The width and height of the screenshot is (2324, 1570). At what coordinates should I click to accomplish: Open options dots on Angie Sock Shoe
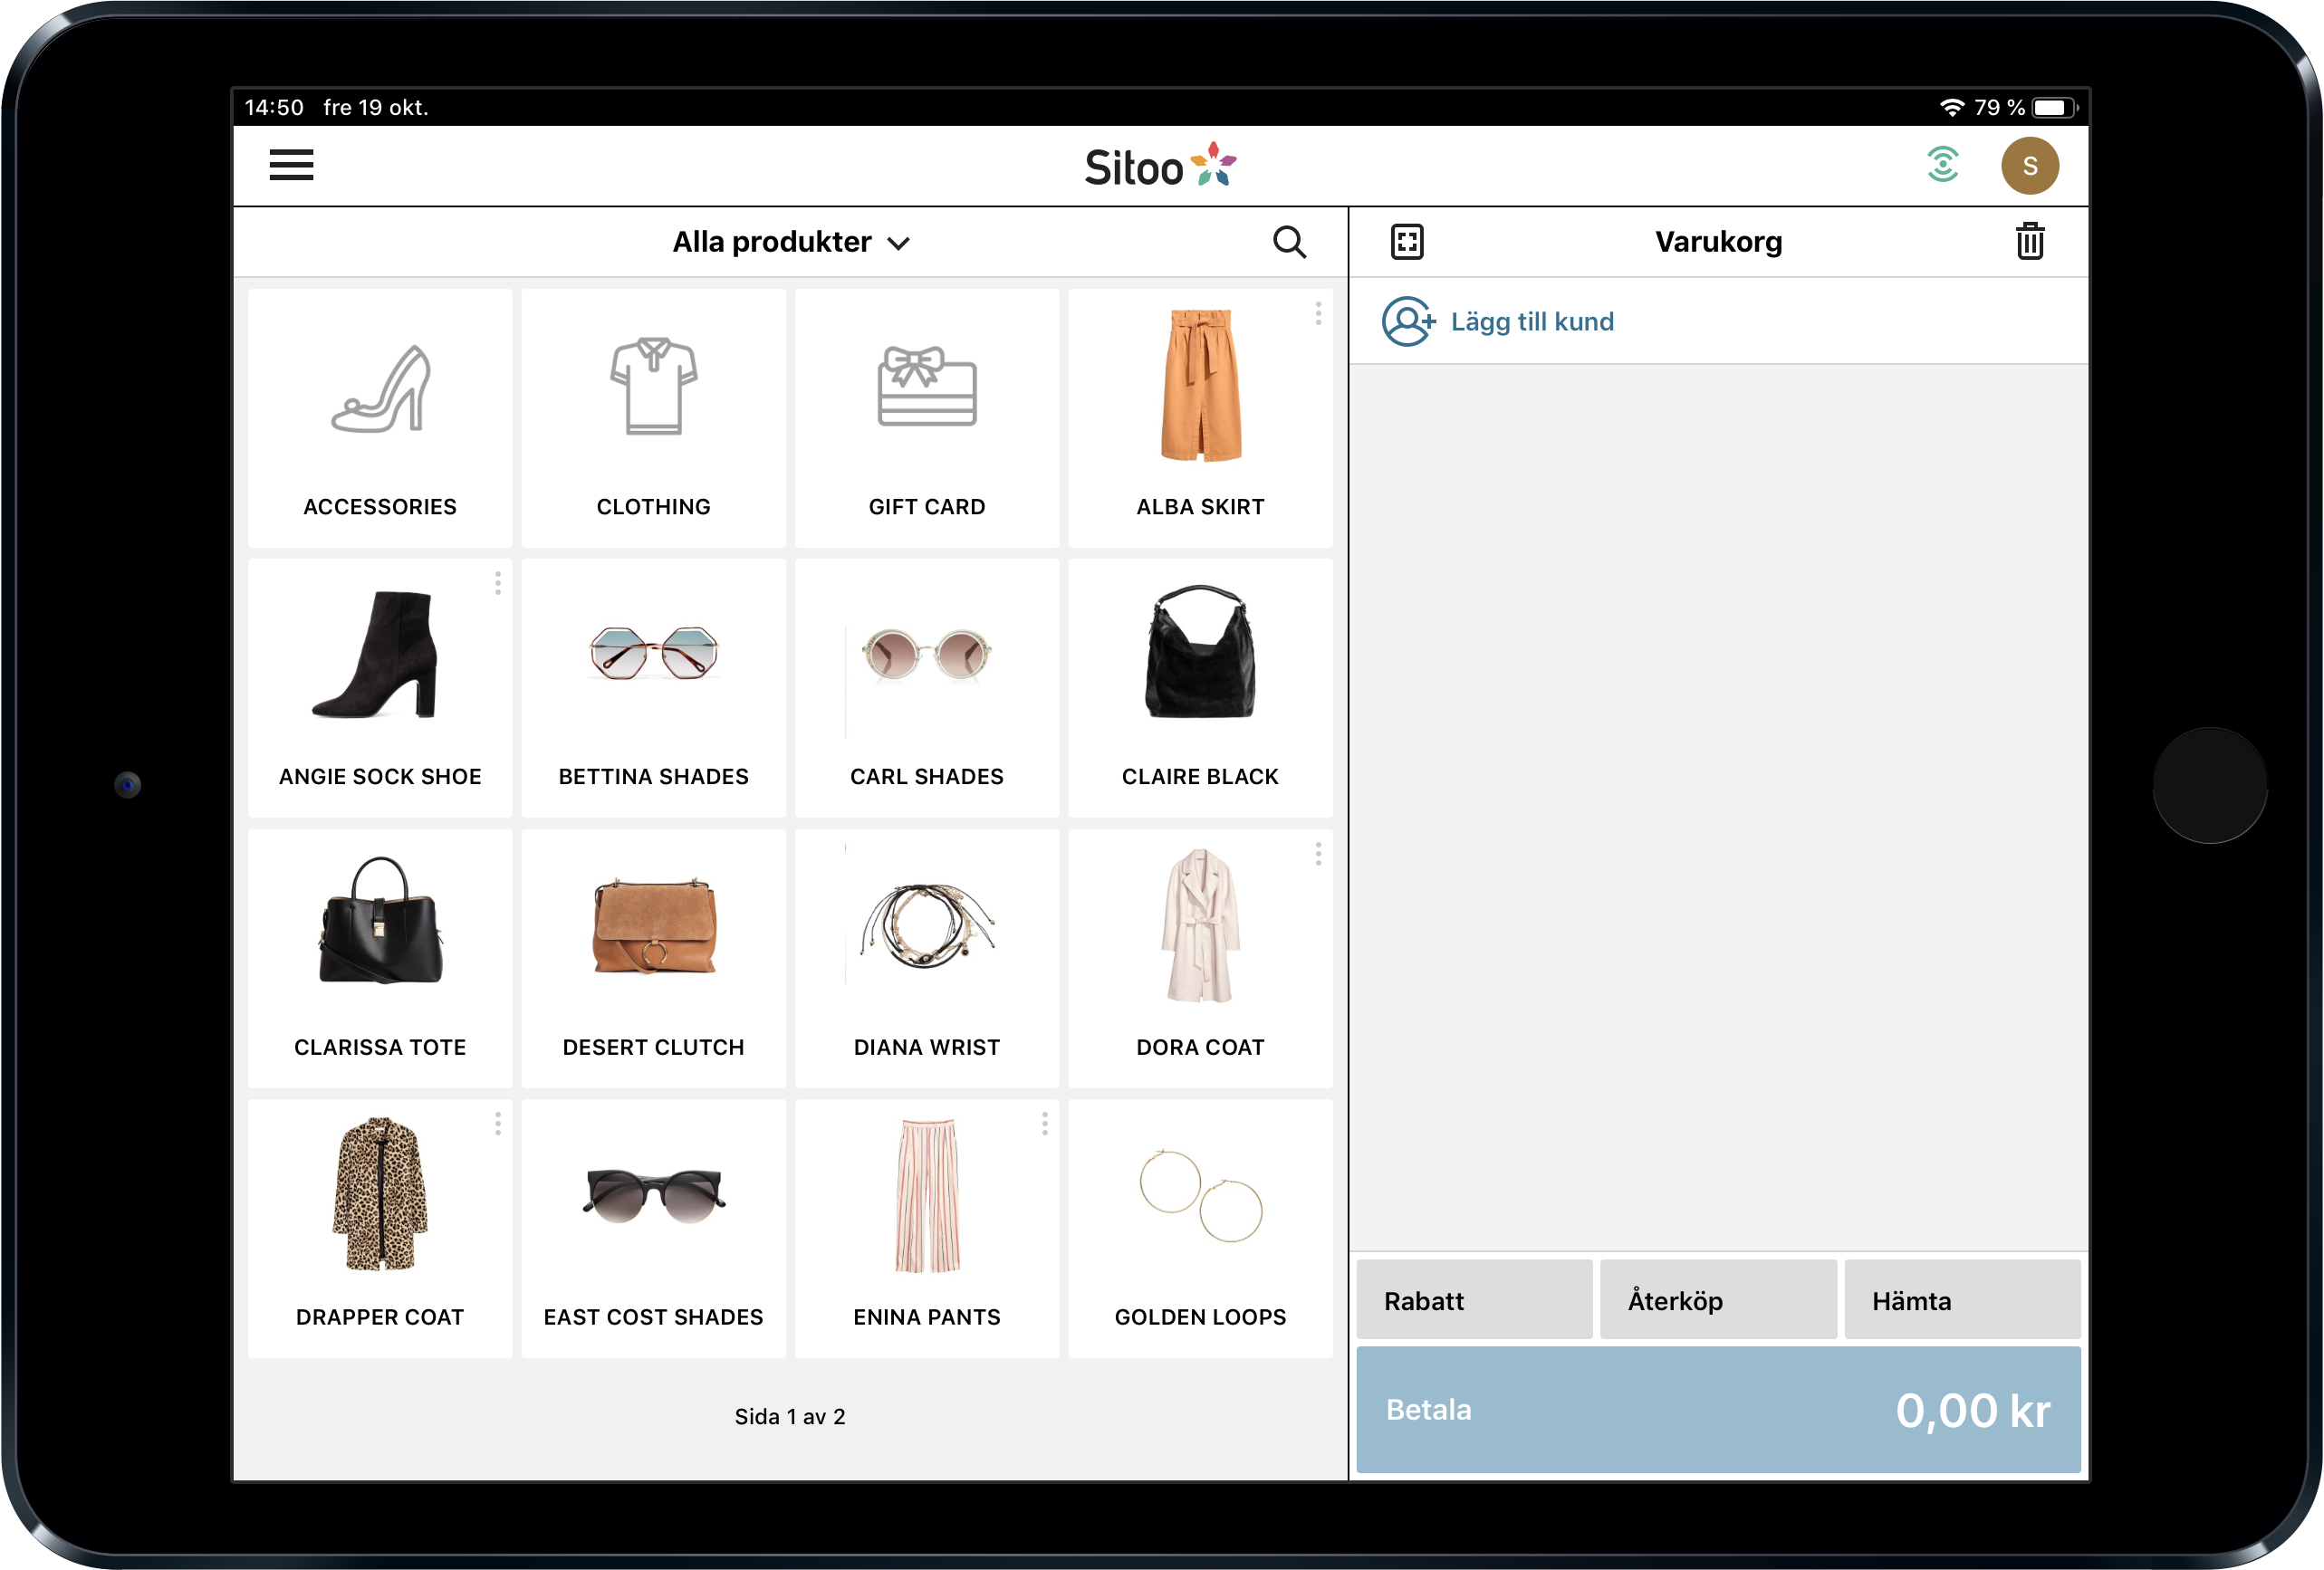(497, 583)
